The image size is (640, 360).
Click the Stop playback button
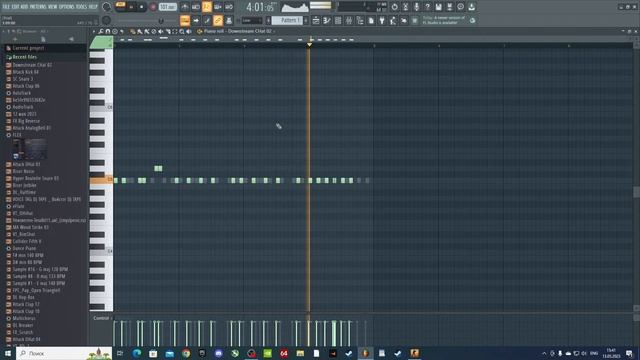tap(142, 7)
